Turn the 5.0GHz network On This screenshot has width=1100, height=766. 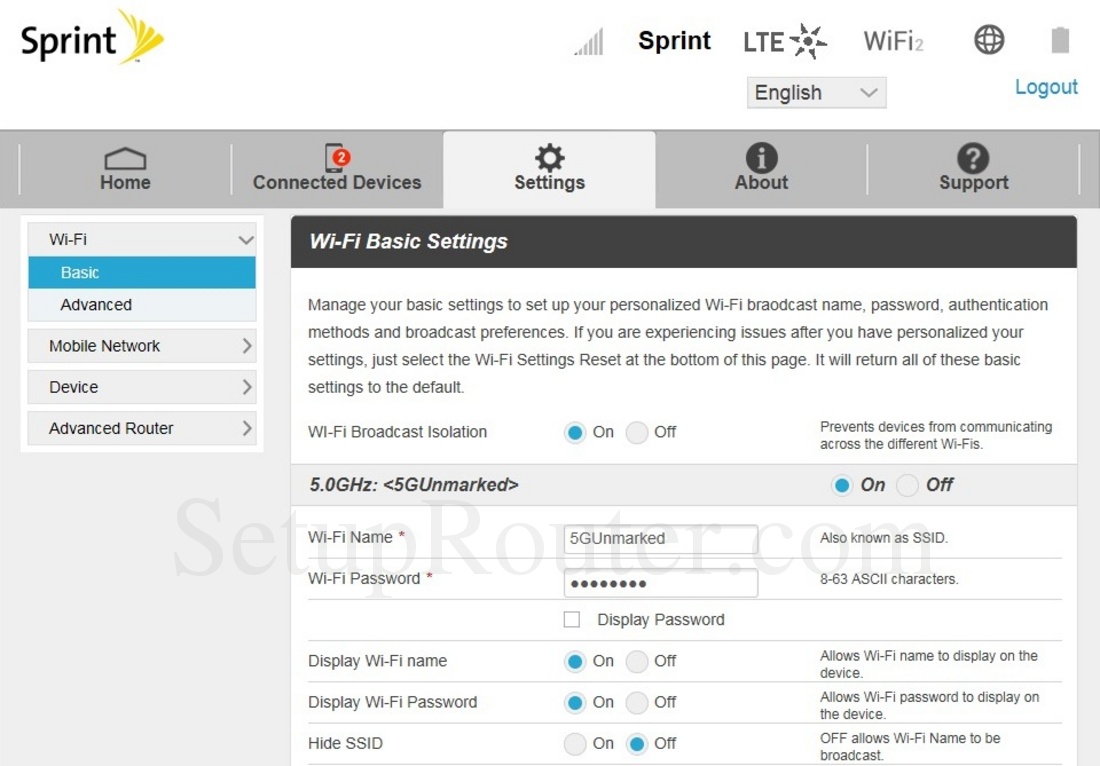[x=841, y=485]
